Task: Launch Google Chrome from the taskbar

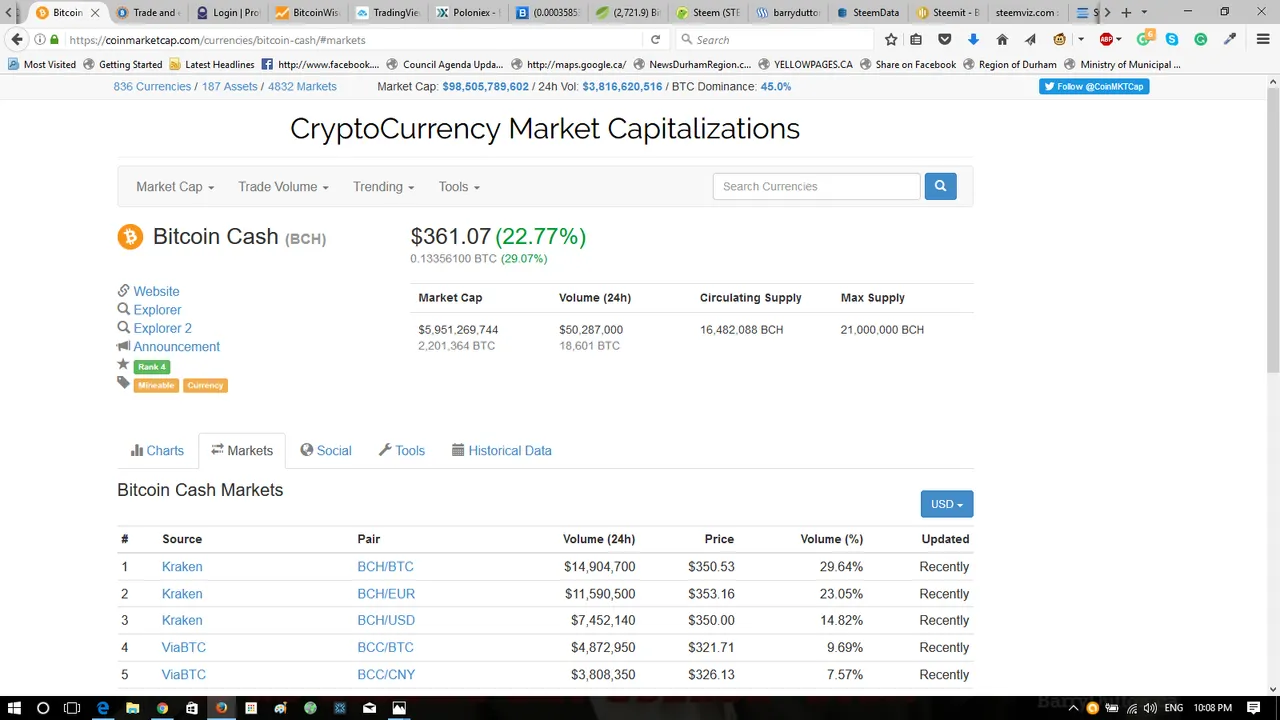Action: pyautogui.click(x=162, y=708)
